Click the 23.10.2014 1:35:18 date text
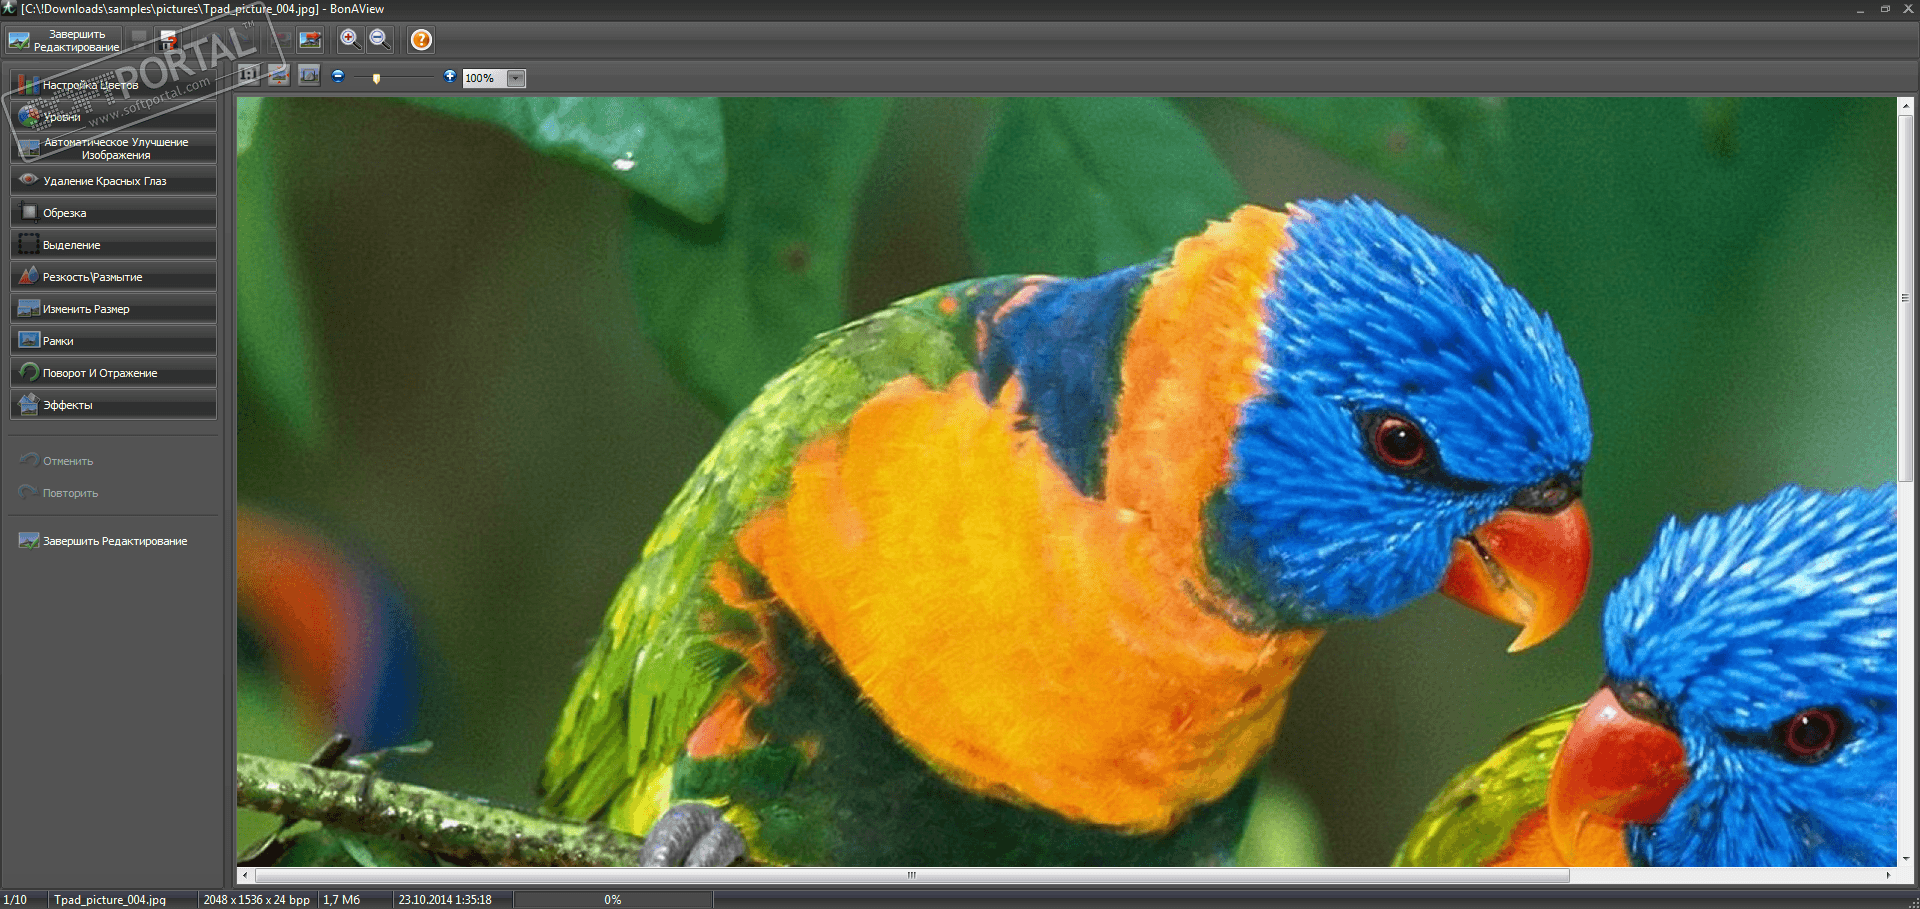This screenshot has height=909, width=1920. [445, 900]
